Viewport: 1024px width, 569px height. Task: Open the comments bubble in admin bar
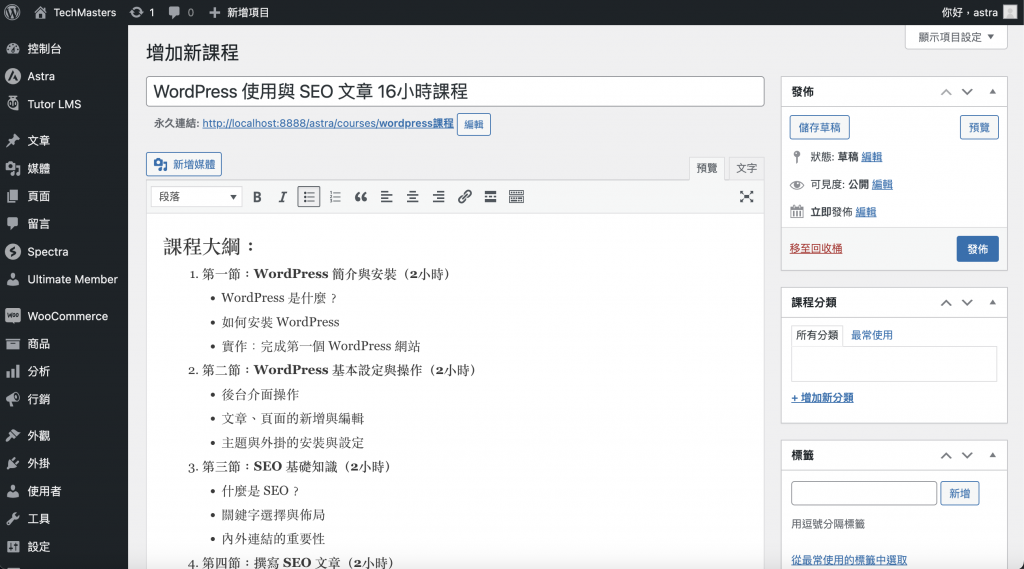tap(181, 12)
